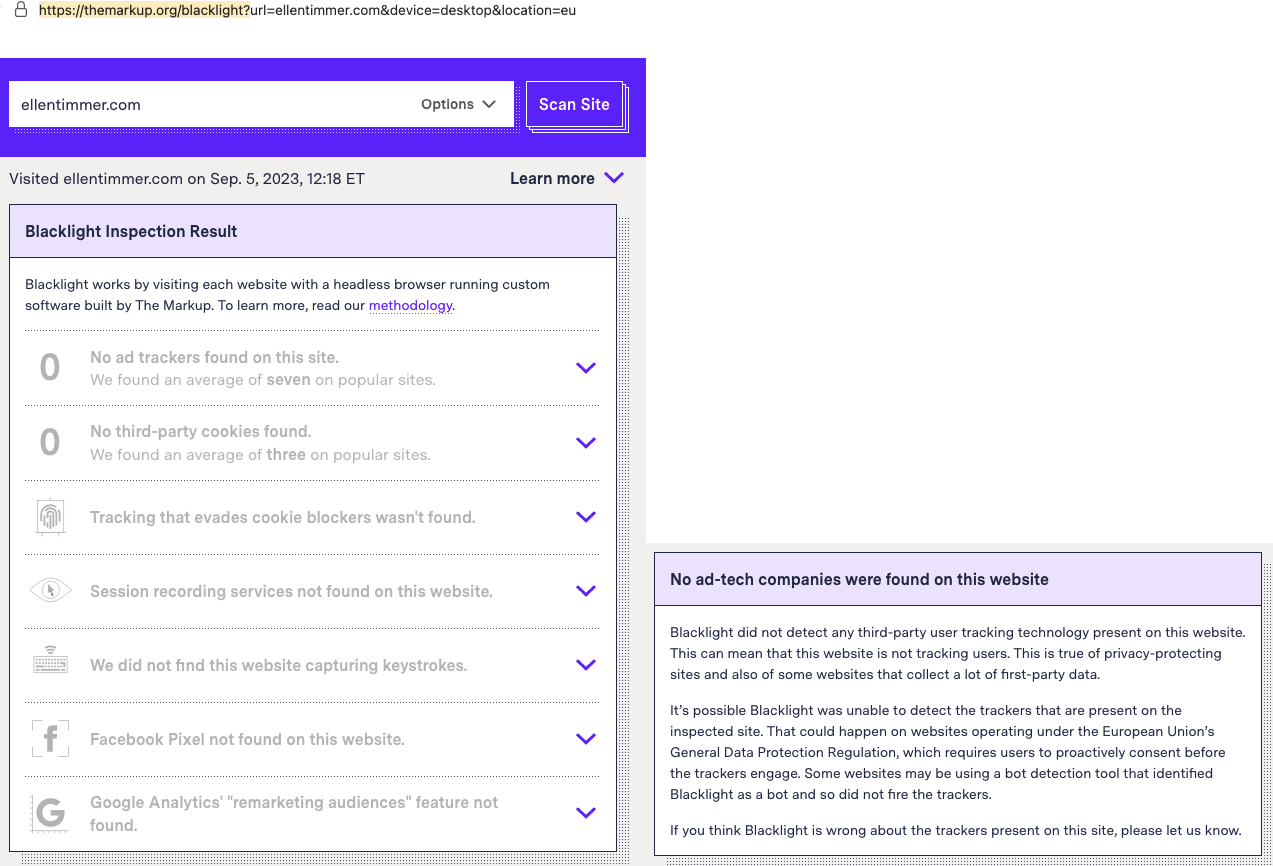Click the ellentimmer.com URL input field
1273x866 pixels.
click(x=210, y=104)
